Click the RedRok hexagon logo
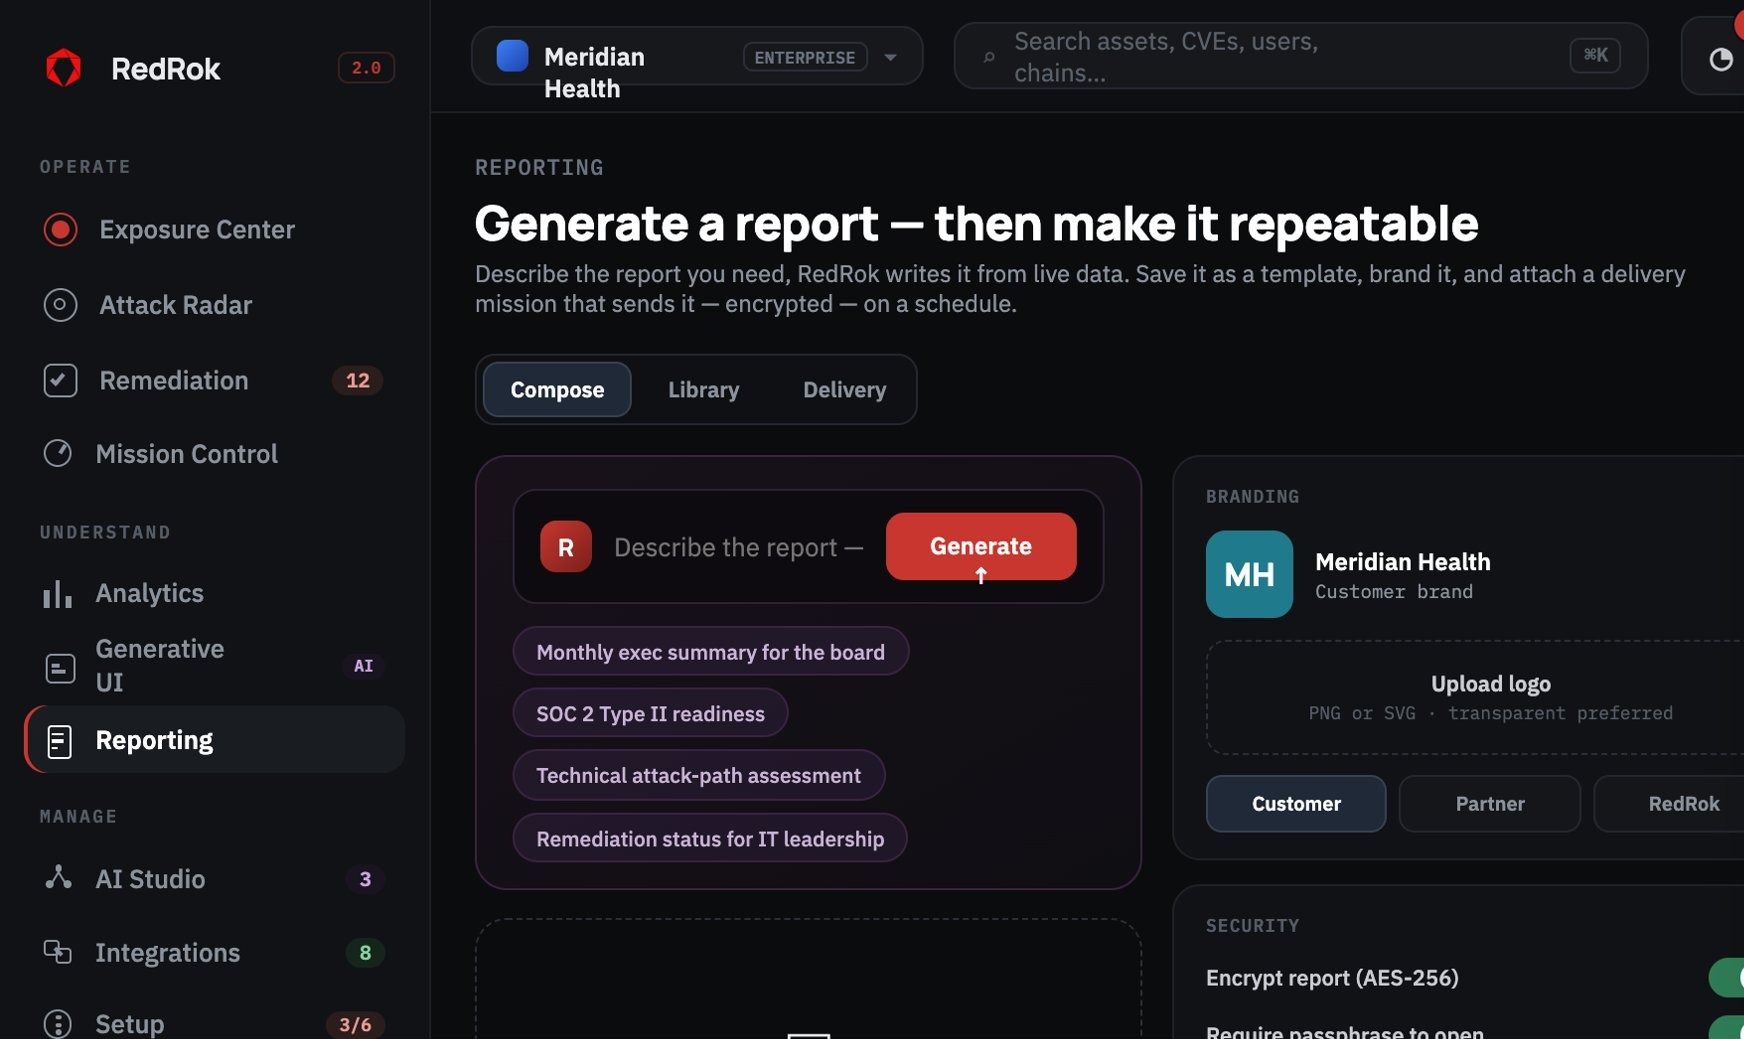The image size is (1744, 1039). [x=63, y=68]
